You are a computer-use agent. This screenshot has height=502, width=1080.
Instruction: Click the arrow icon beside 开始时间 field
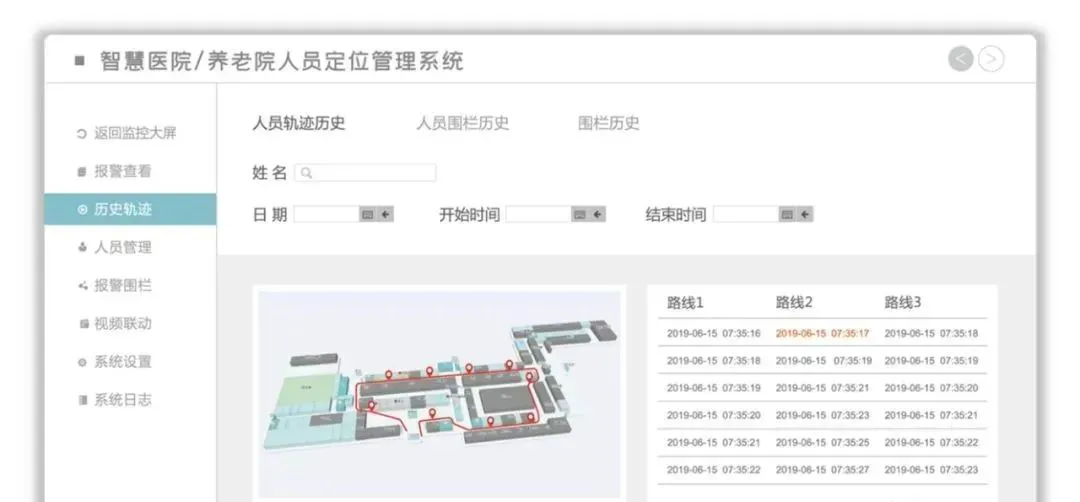(597, 214)
